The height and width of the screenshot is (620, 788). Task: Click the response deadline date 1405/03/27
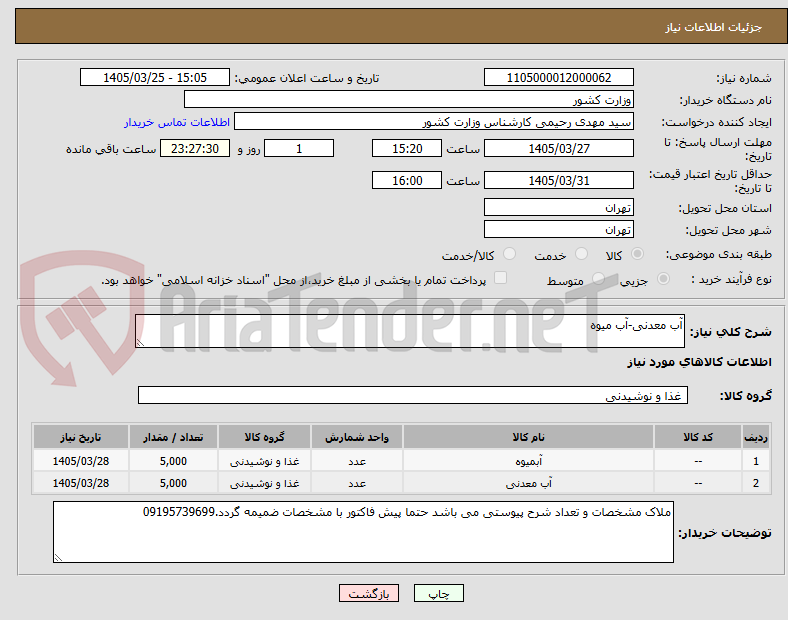click(x=558, y=148)
